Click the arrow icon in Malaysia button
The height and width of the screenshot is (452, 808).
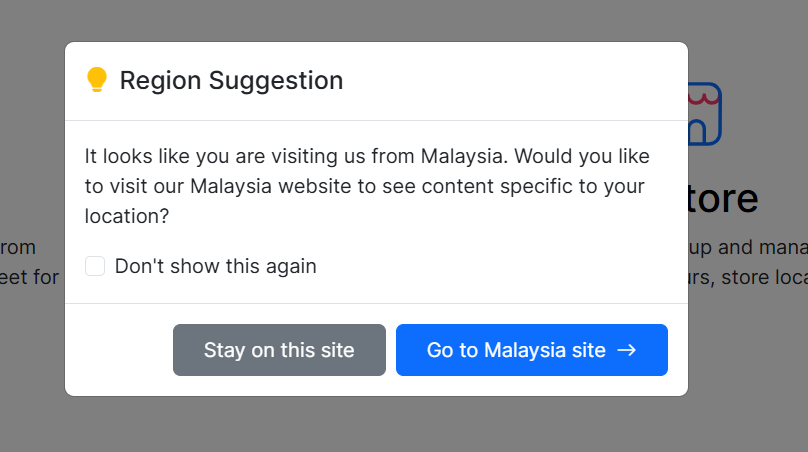(x=627, y=350)
